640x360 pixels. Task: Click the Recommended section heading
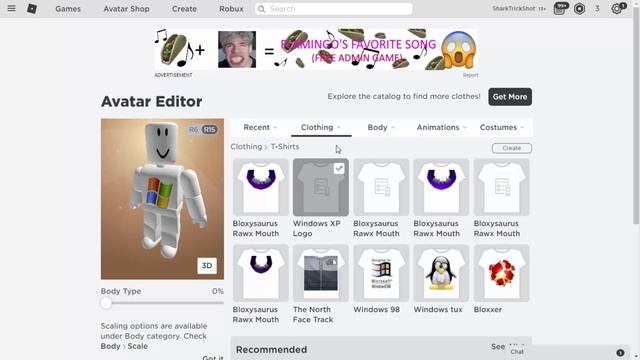[x=271, y=350]
